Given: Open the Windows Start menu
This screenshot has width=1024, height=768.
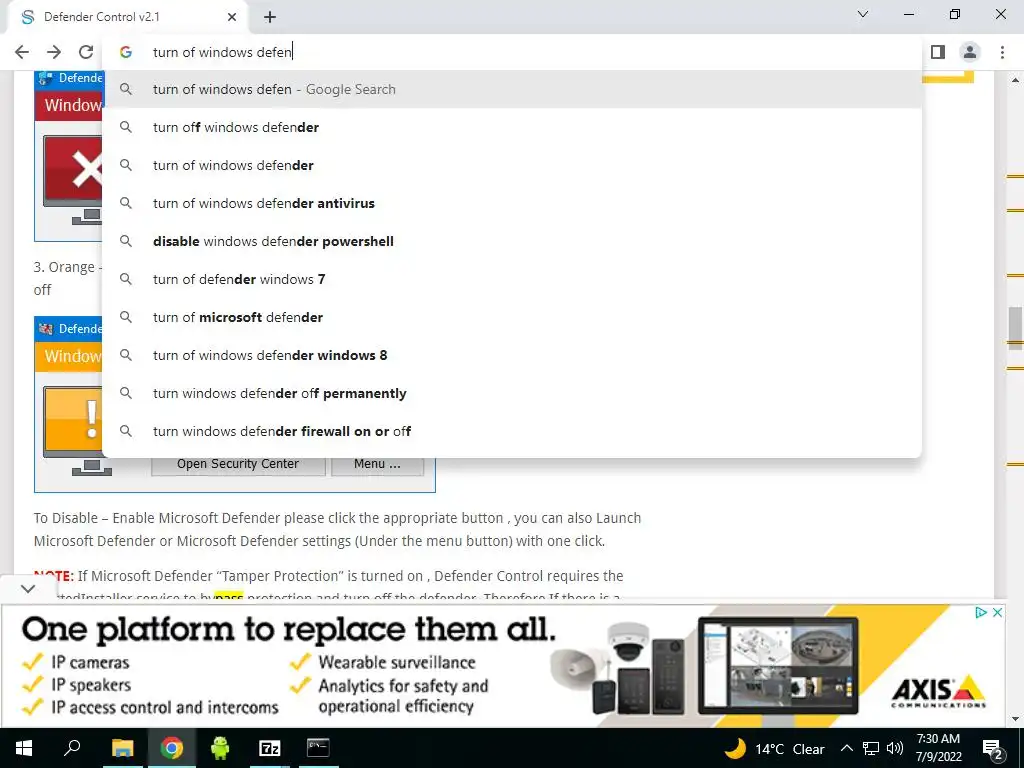Looking at the screenshot, I should pos(24,748).
